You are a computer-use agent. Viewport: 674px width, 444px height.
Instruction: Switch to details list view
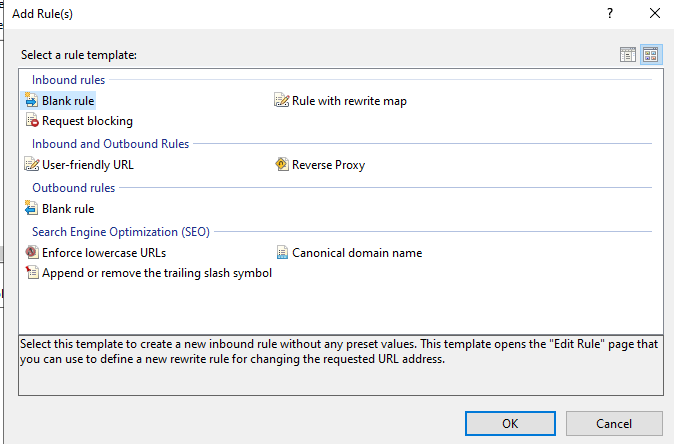coord(628,55)
